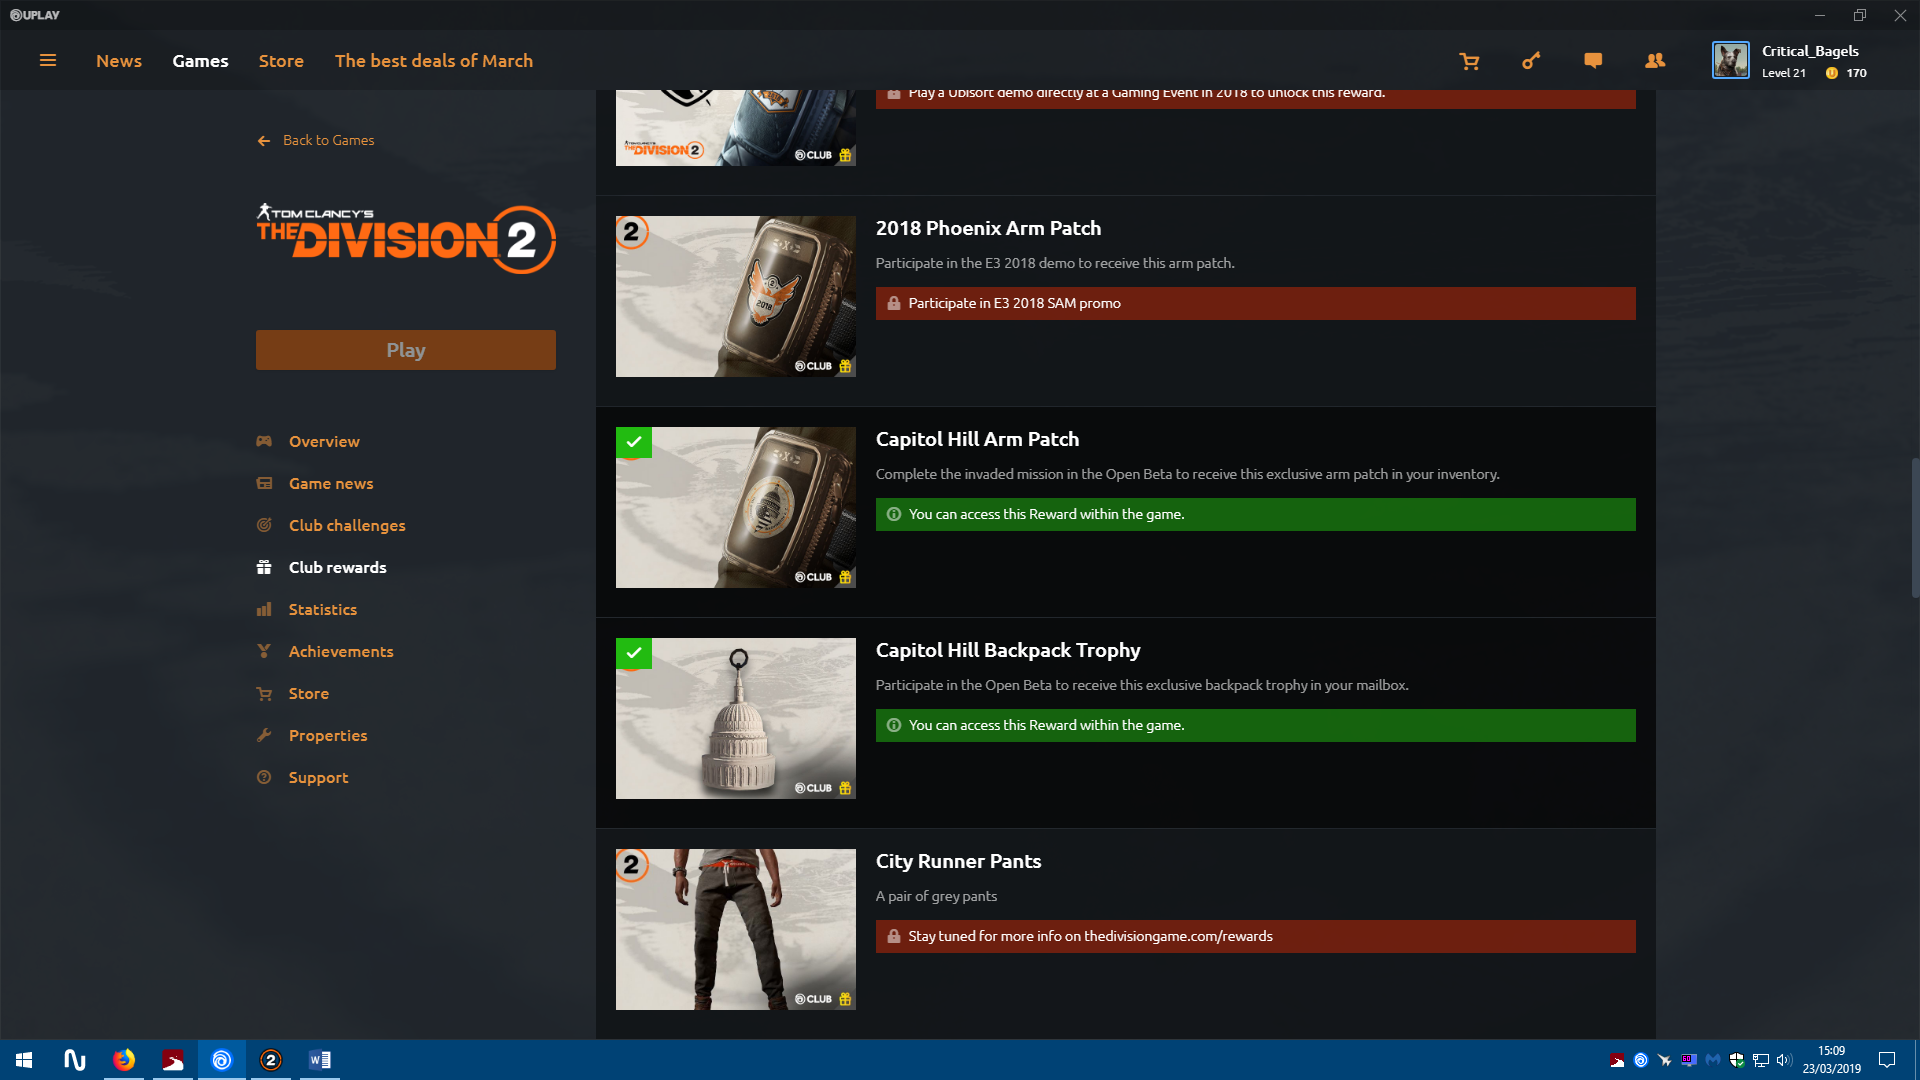Click the Club rewards gift icon
The image size is (1920, 1080).
[264, 567]
